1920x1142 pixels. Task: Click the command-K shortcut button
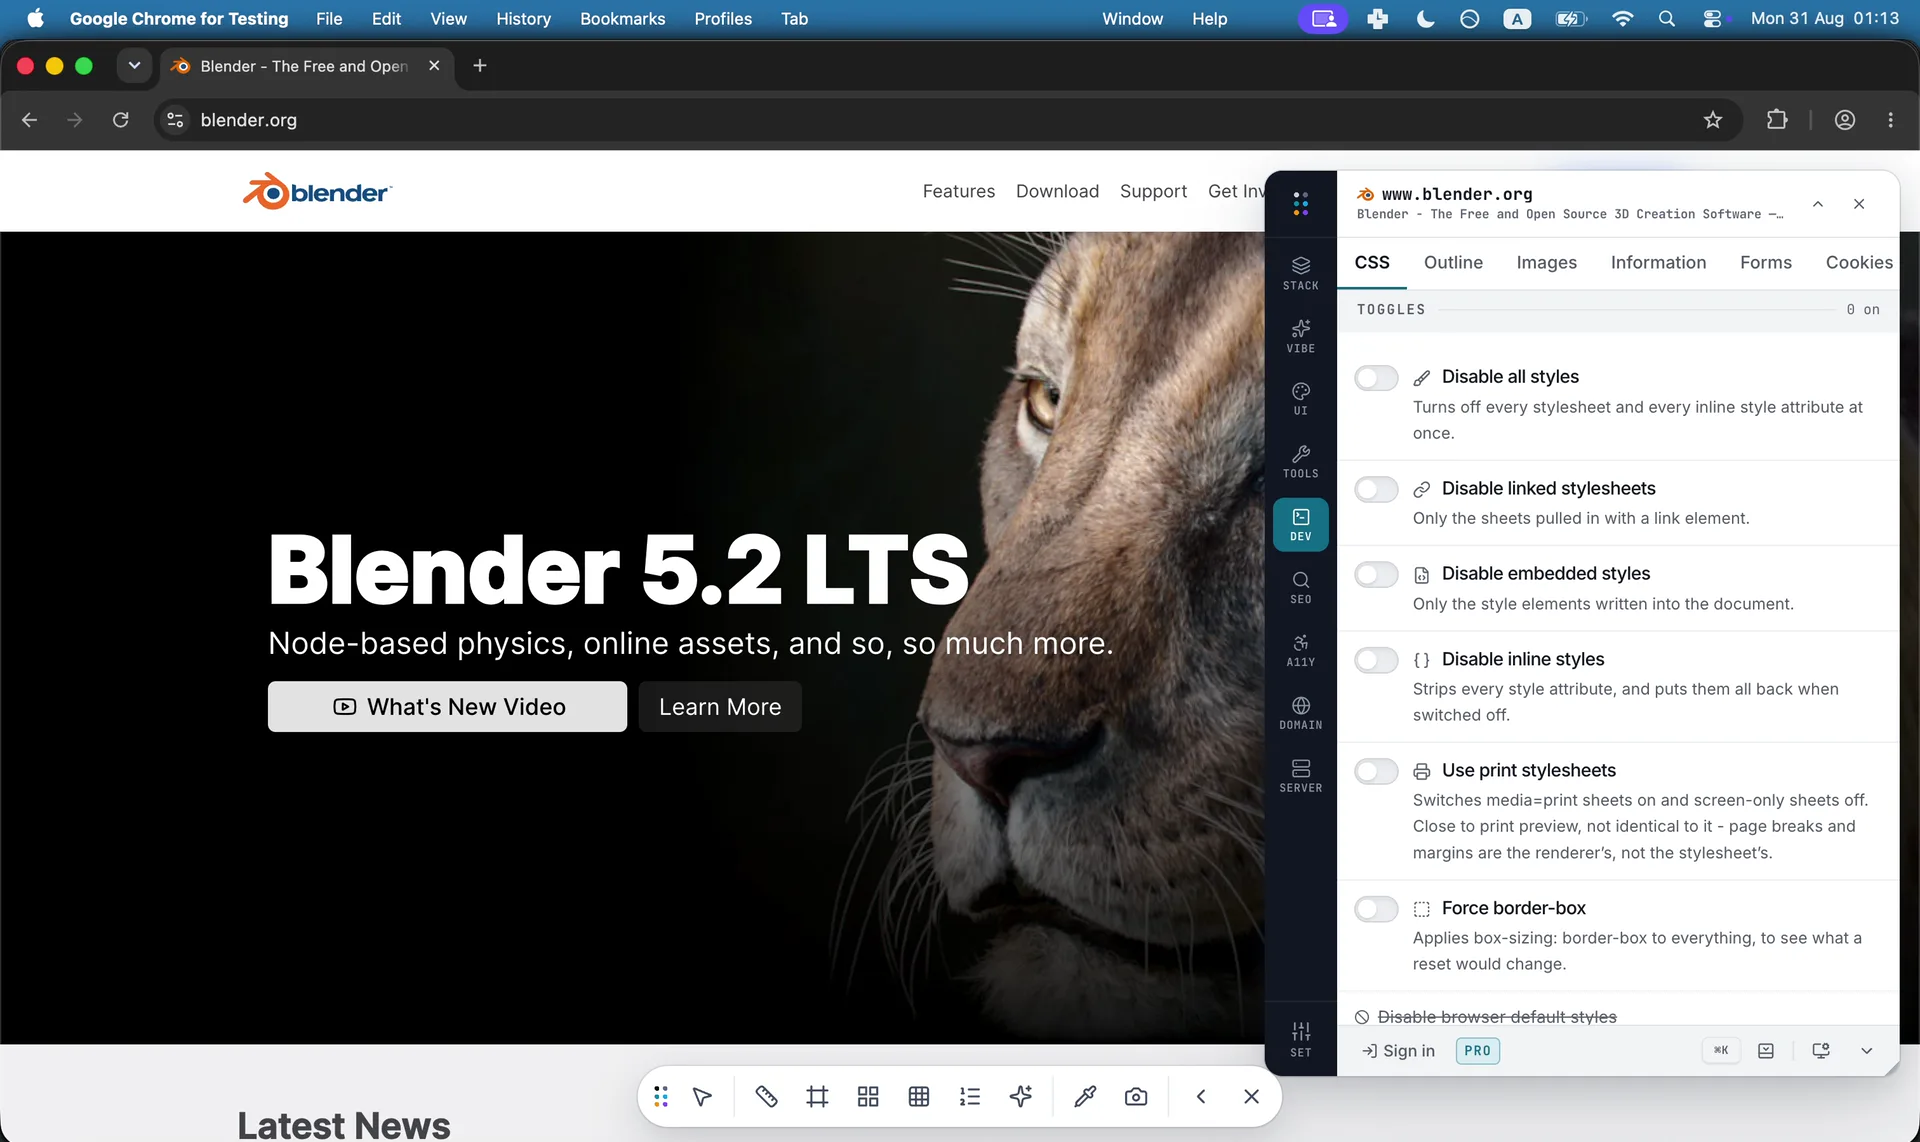1721,1051
